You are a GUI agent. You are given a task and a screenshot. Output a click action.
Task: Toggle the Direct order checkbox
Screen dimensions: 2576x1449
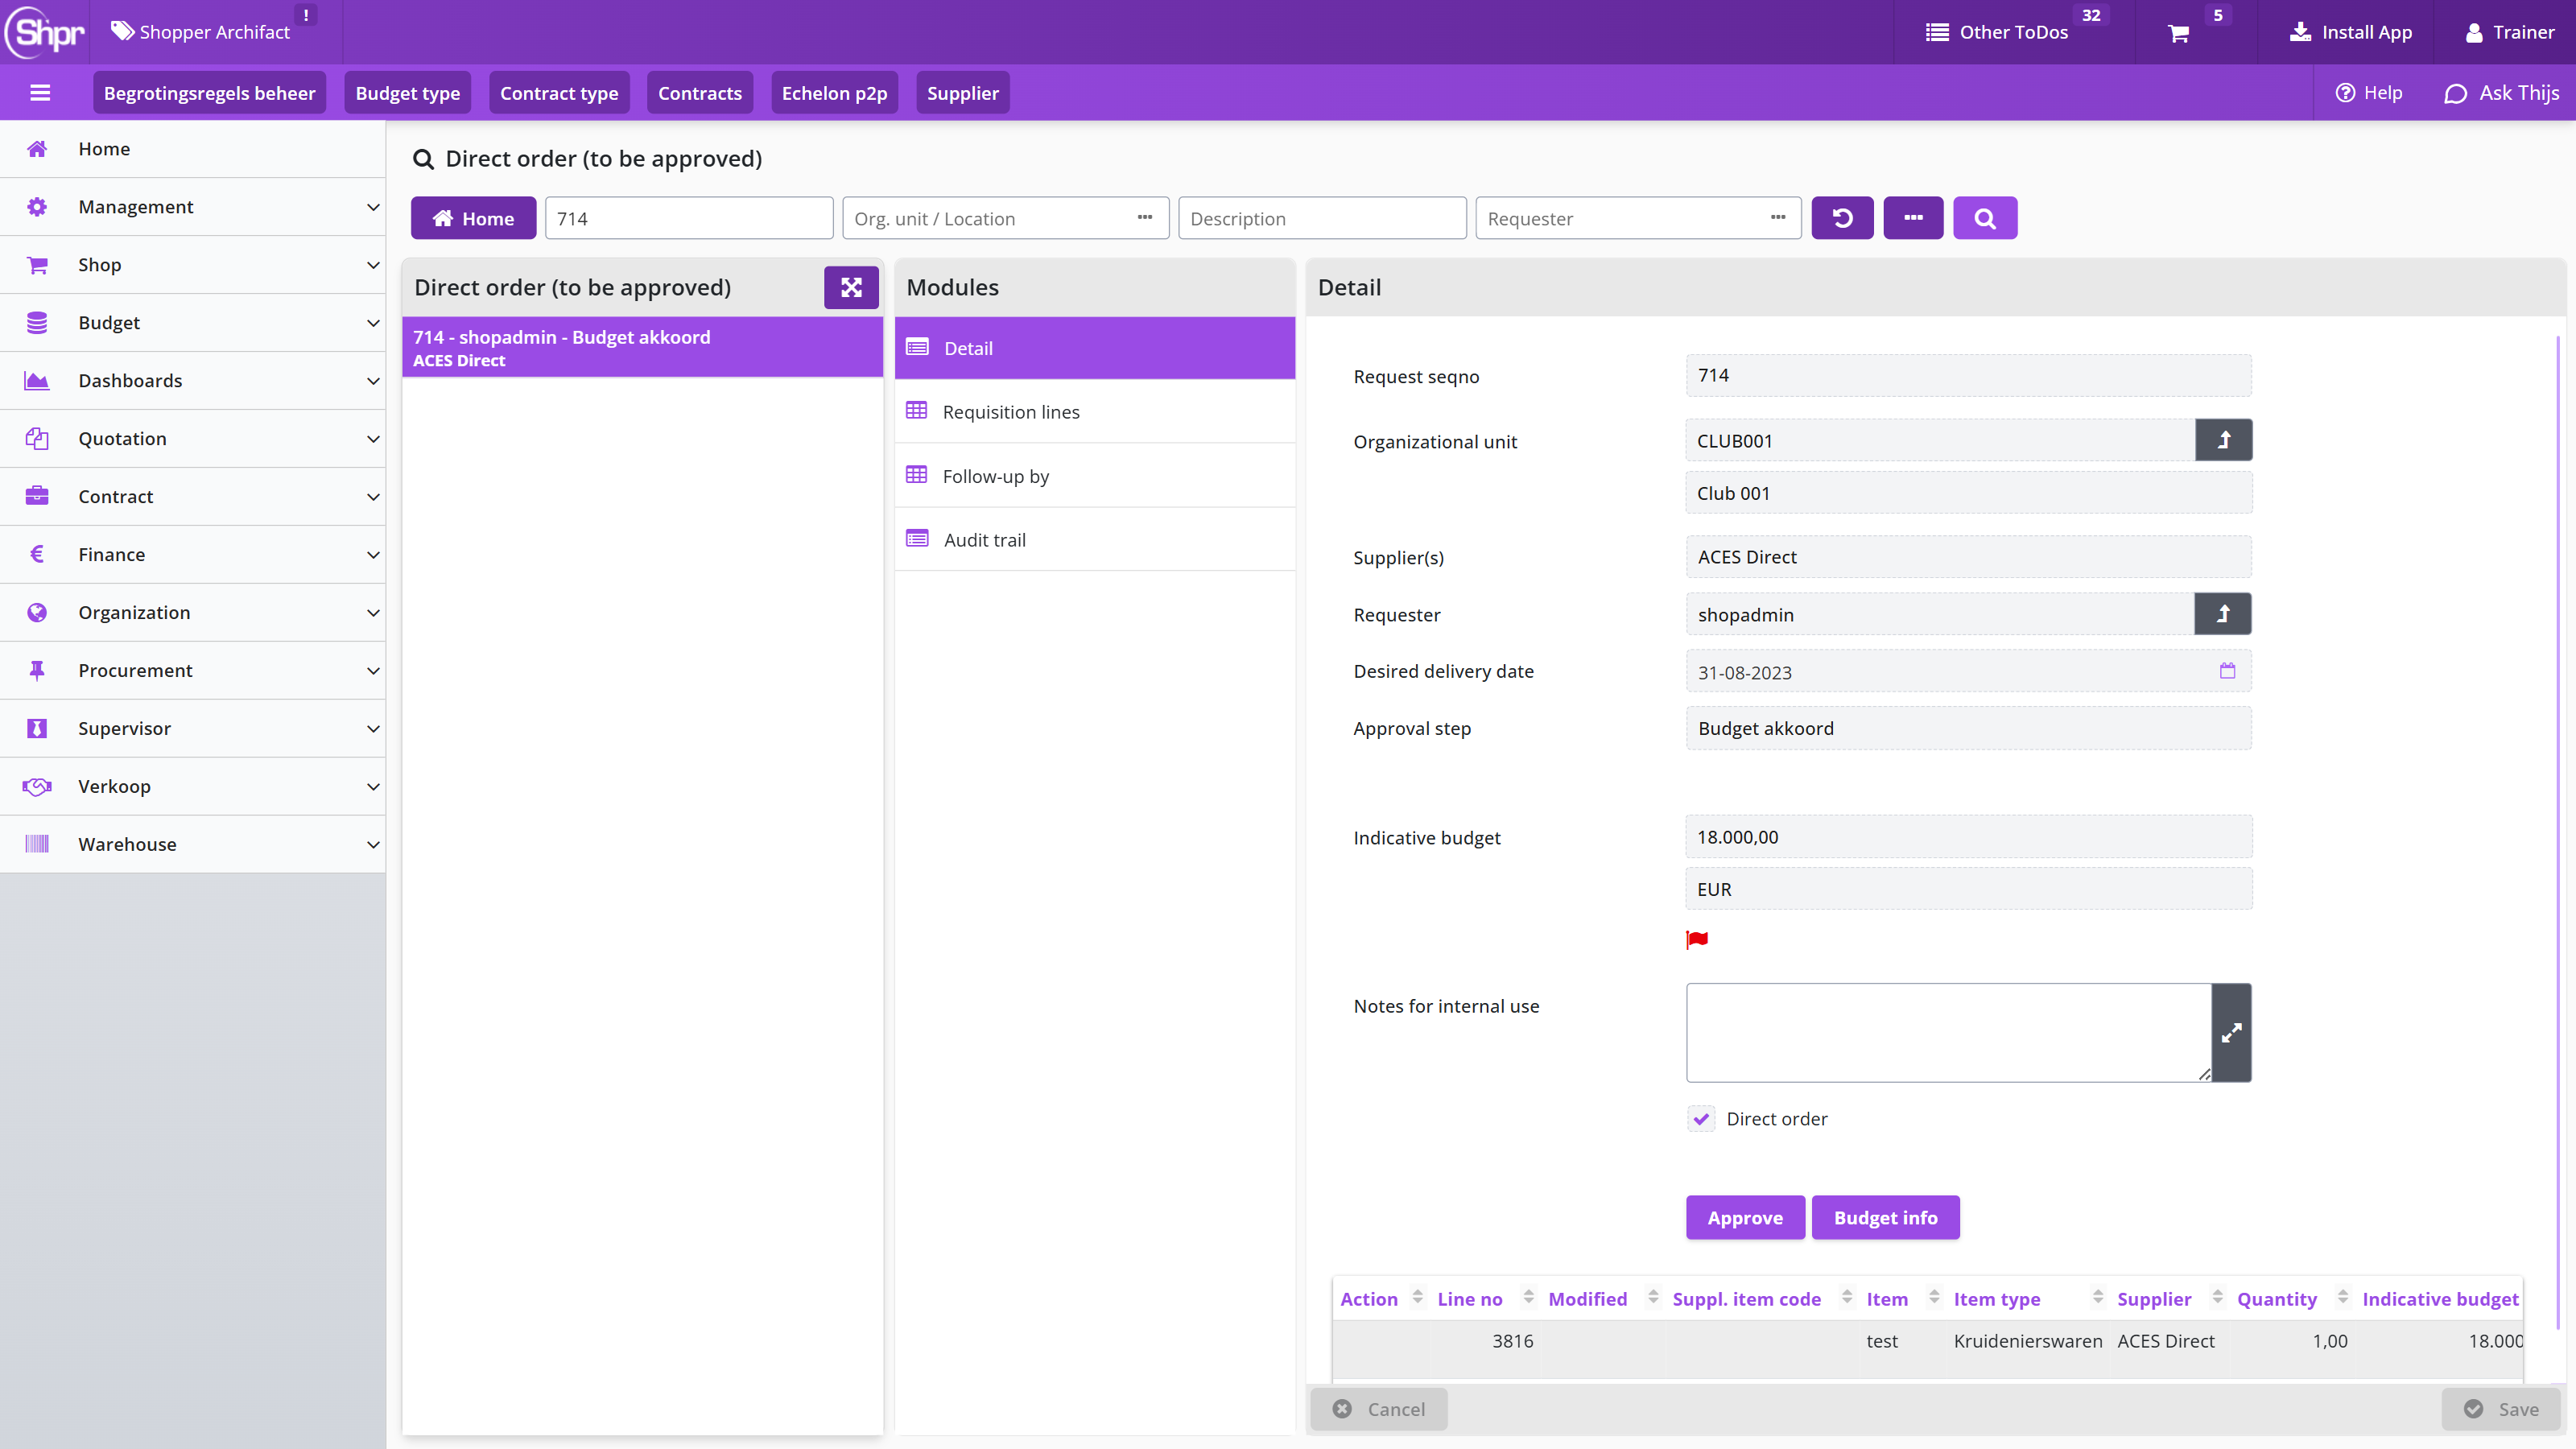1701,1119
